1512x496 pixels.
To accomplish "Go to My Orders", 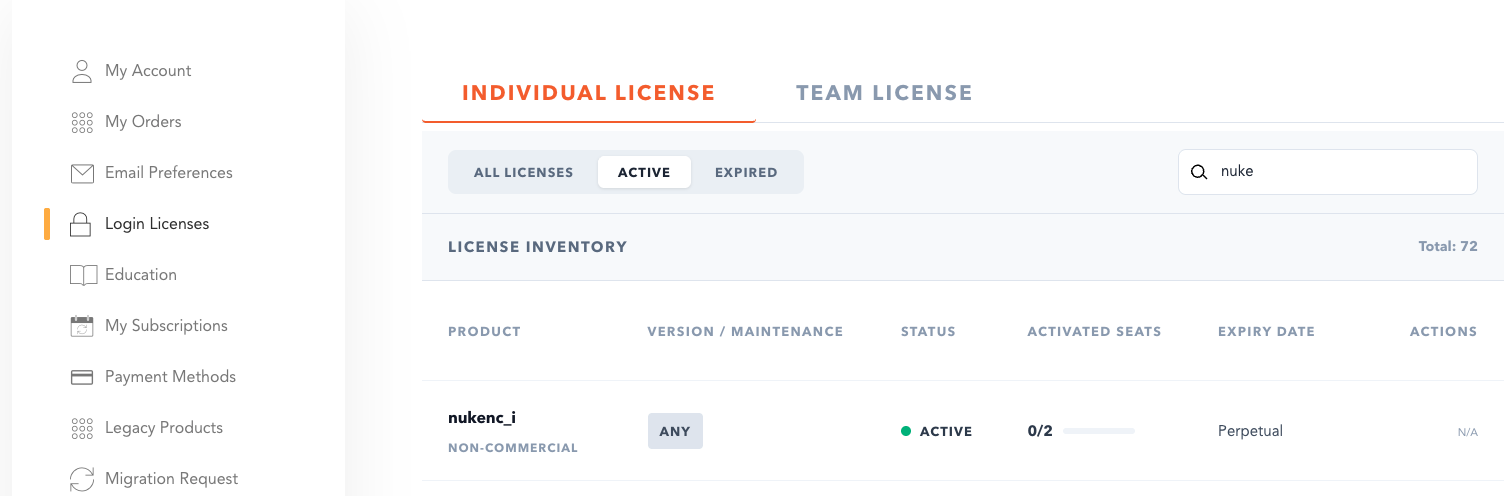I will coord(143,122).
